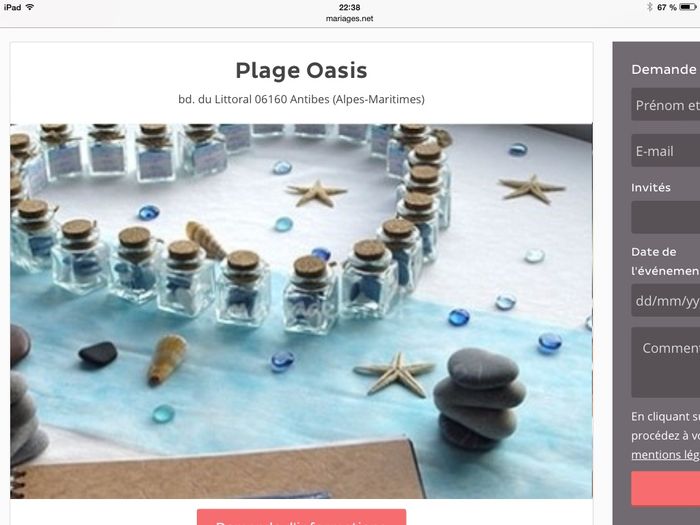Click the red submit button in sidebar
The width and height of the screenshot is (700, 525).
pos(666,488)
